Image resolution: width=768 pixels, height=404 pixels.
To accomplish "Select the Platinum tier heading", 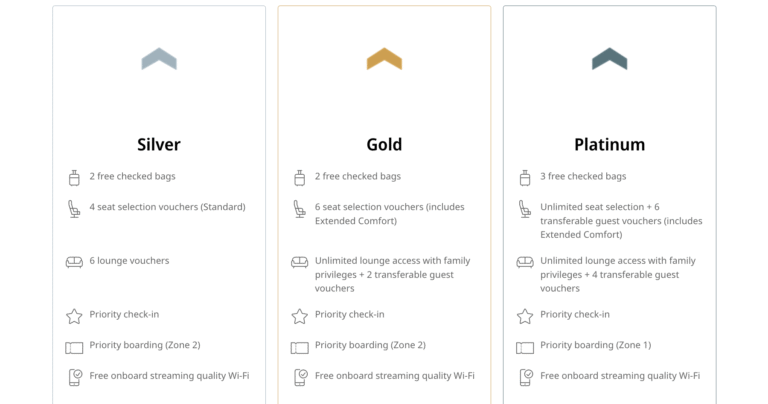I will pos(609,144).
